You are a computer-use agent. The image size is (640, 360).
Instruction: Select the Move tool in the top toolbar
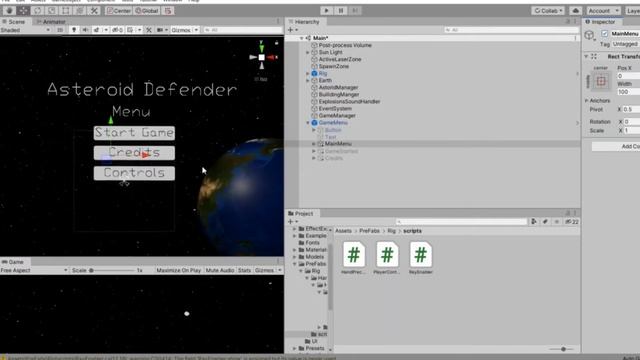pos(23,11)
